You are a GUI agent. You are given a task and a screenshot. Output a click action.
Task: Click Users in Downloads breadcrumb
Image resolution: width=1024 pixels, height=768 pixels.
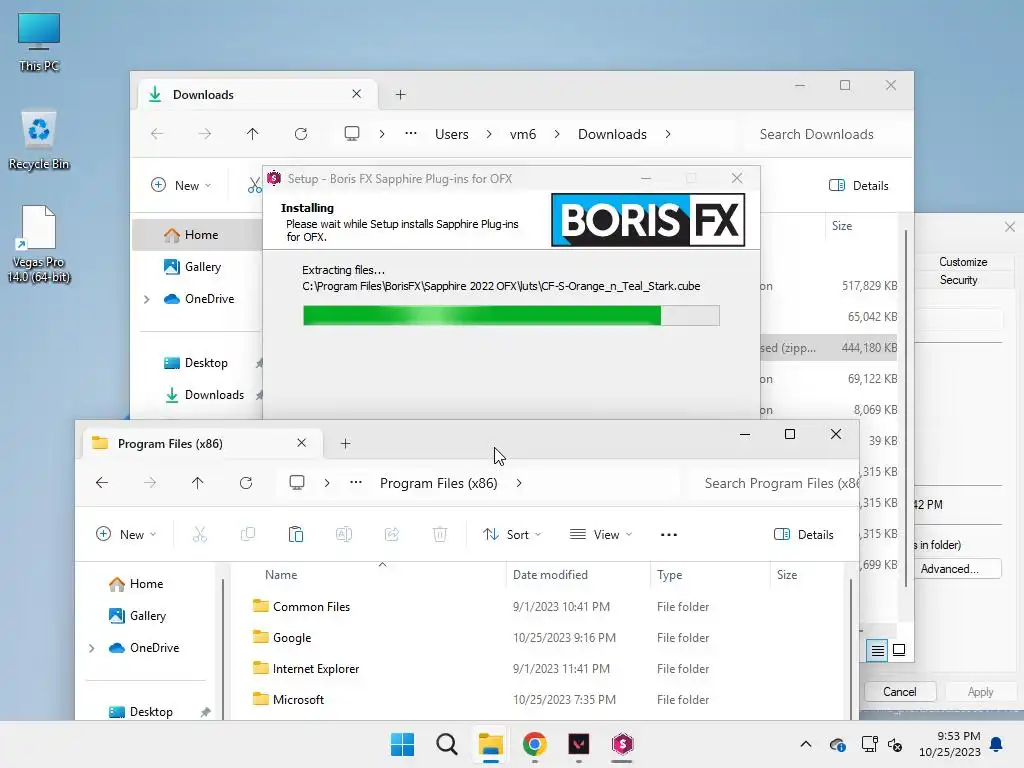452,134
